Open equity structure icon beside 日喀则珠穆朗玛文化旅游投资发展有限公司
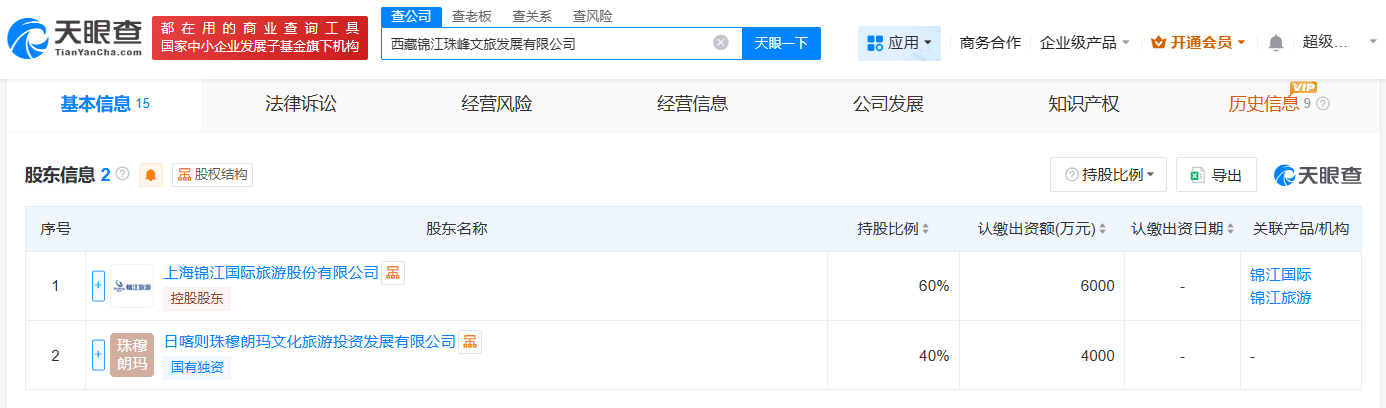 pos(470,341)
